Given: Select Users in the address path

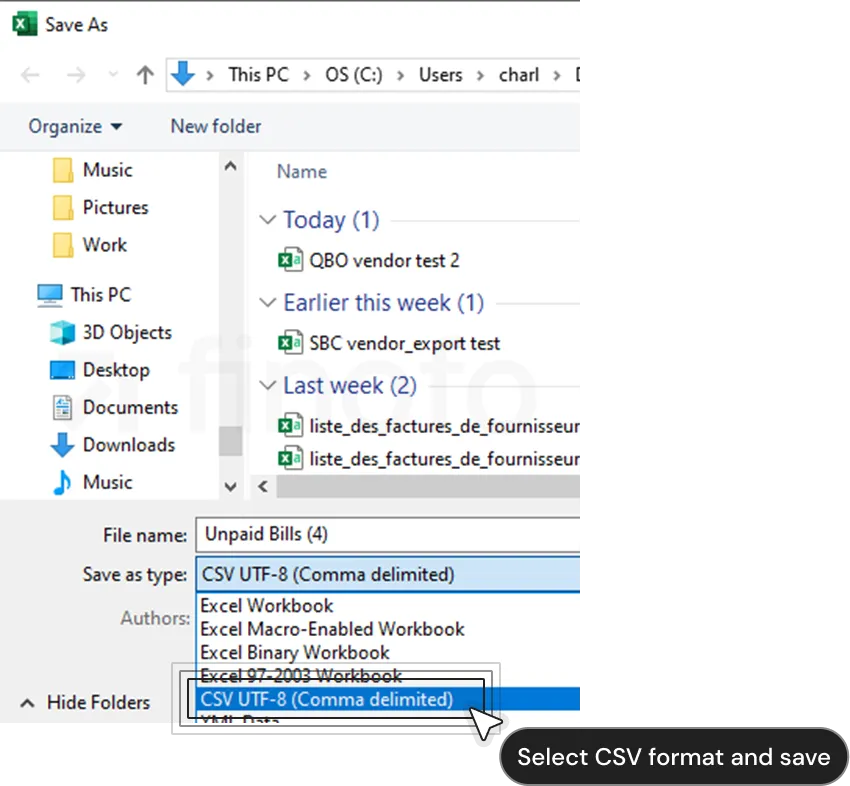Looking at the screenshot, I should coord(440,74).
